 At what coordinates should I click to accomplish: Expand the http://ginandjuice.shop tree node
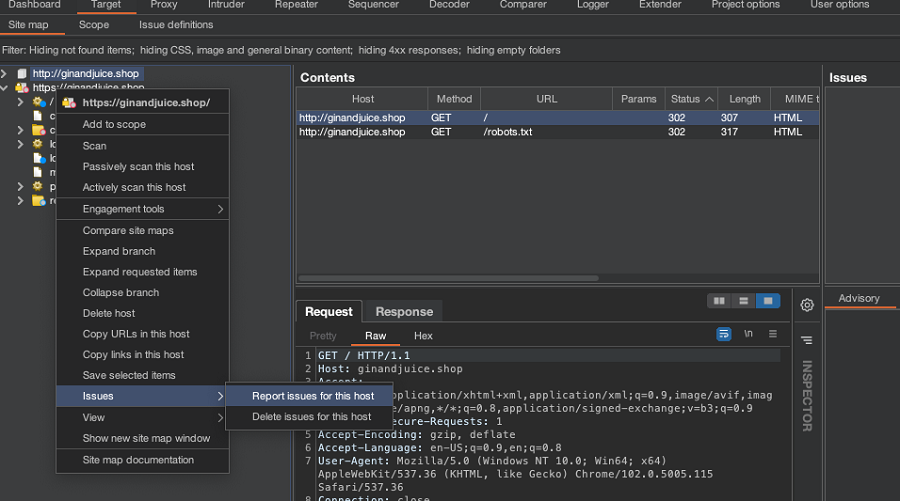tap(6, 73)
